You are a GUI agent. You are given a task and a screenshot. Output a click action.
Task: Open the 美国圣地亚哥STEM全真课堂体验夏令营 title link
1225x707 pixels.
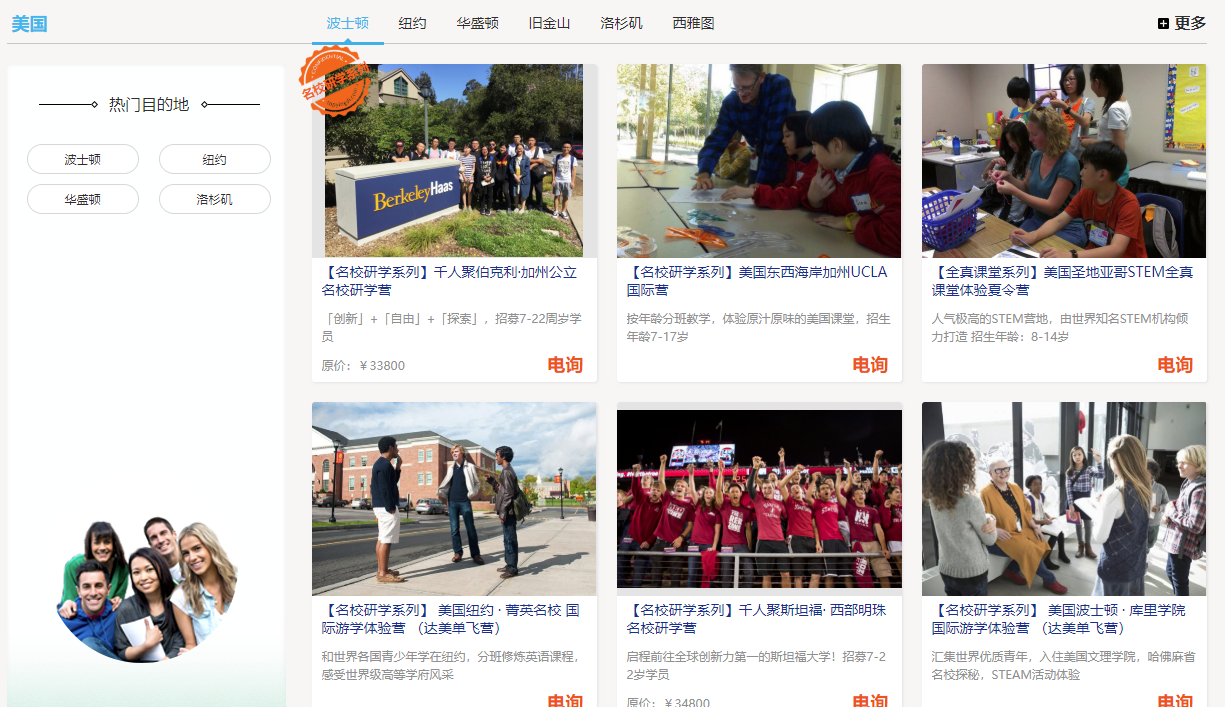point(1062,280)
